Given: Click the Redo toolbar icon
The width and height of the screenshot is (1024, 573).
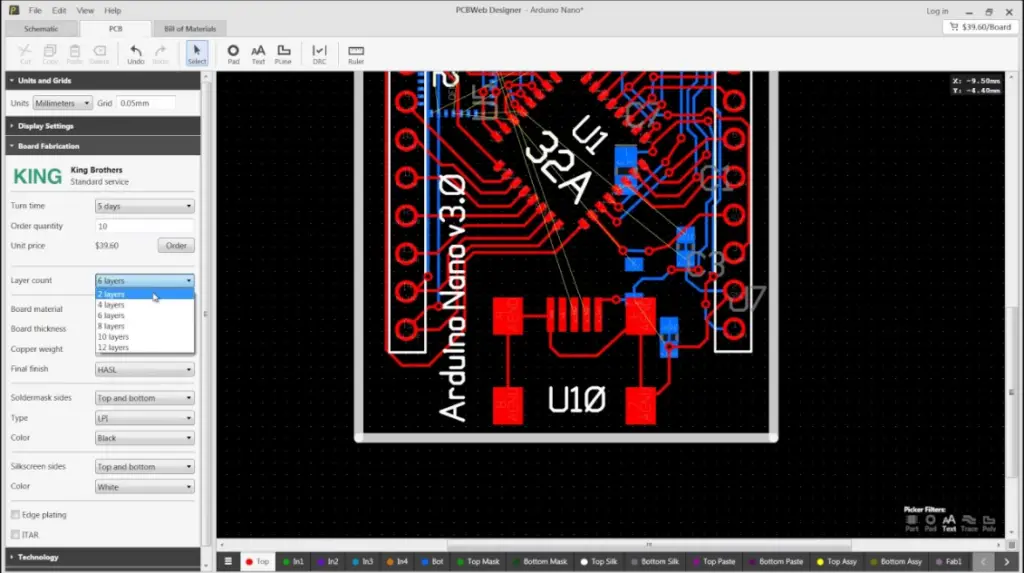Looking at the screenshot, I should tap(160, 54).
